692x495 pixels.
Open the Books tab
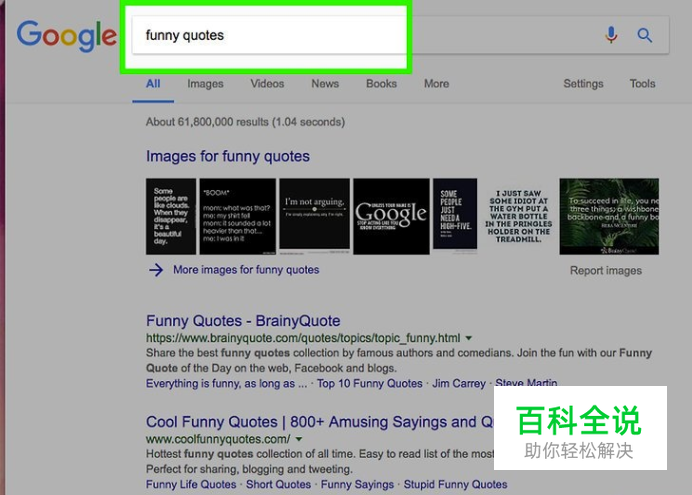click(x=381, y=83)
